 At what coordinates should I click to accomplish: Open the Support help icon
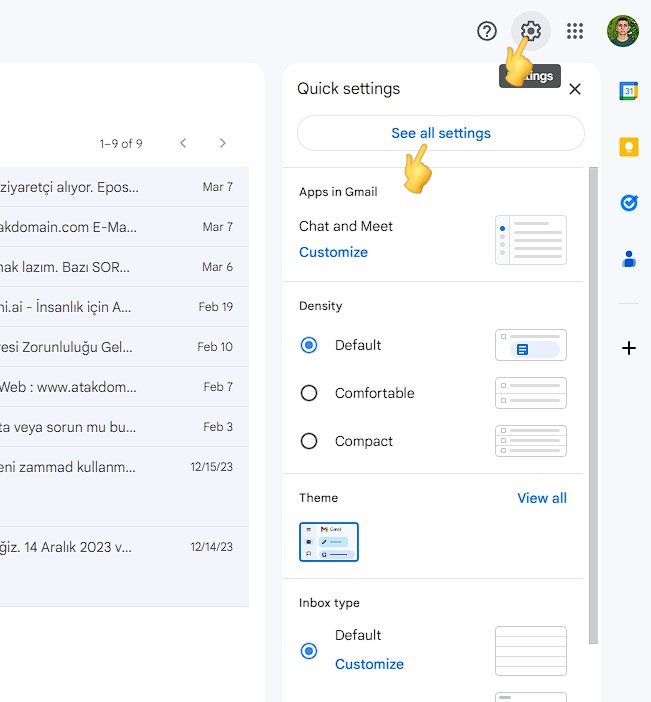click(x=487, y=31)
